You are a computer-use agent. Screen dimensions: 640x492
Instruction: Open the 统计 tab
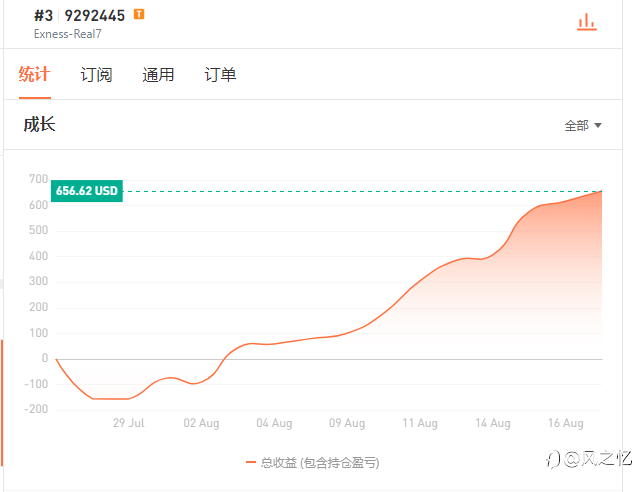point(35,74)
